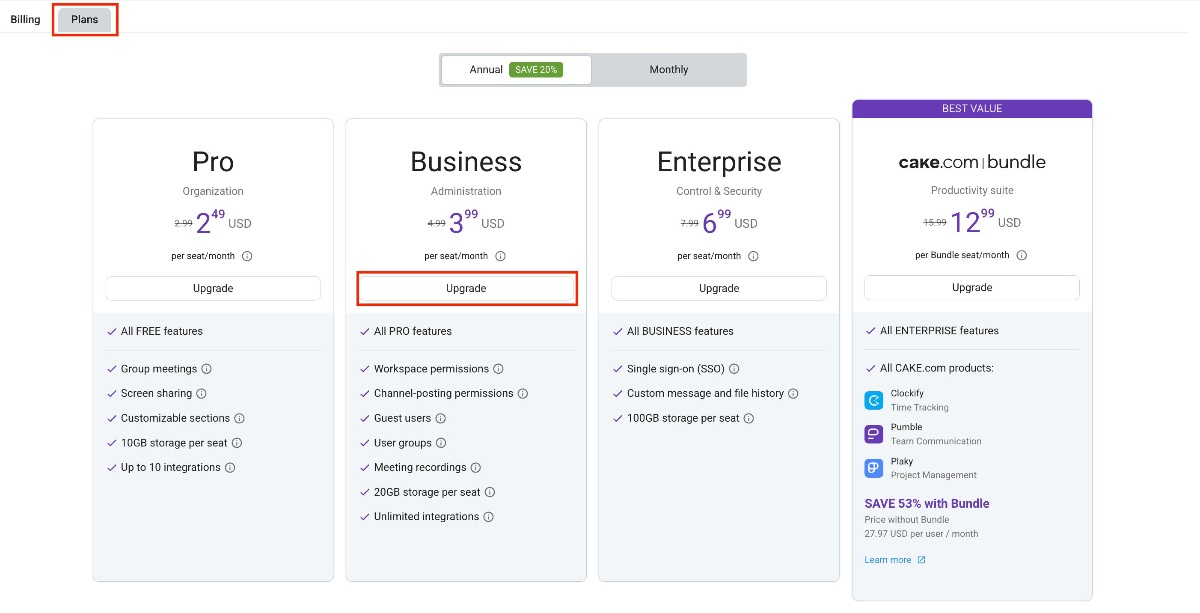The image size is (1200, 613).
Task: Click the Pumble product icon
Action: (x=874, y=434)
